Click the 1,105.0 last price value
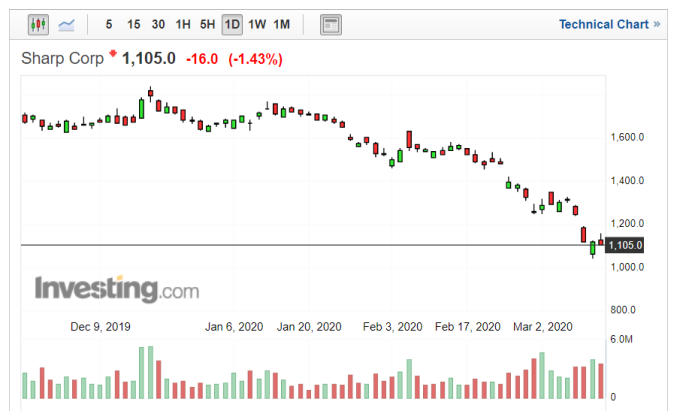The image size is (680, 411). tap(149, 59)
